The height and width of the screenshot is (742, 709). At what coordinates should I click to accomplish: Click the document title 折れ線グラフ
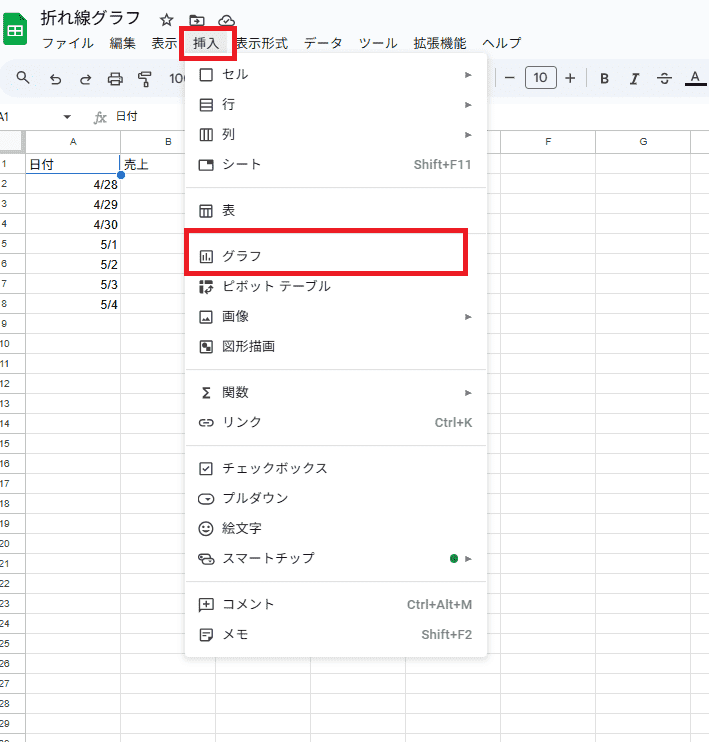click(x=90, y=18)
